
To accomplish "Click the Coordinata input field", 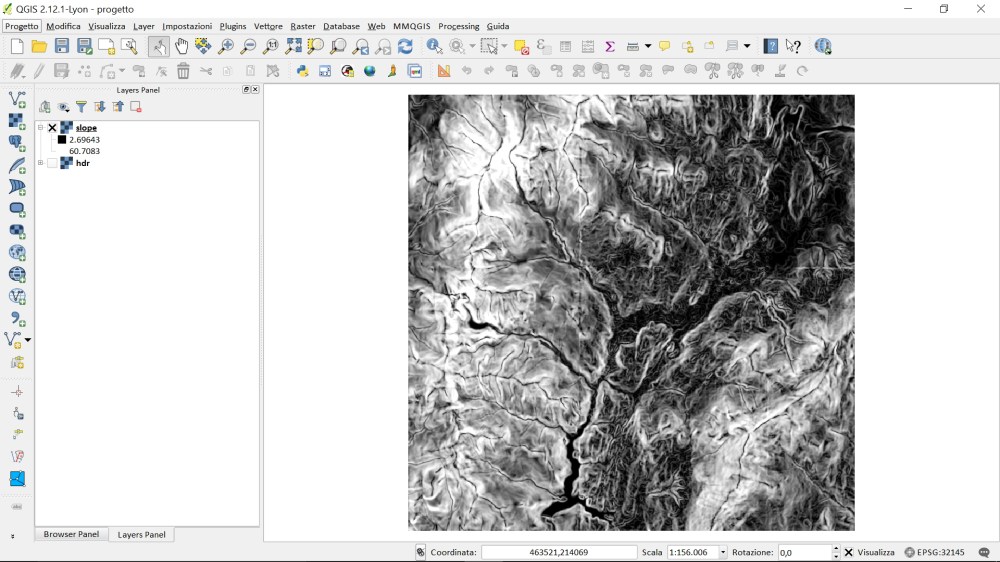I will pos(559,552).
